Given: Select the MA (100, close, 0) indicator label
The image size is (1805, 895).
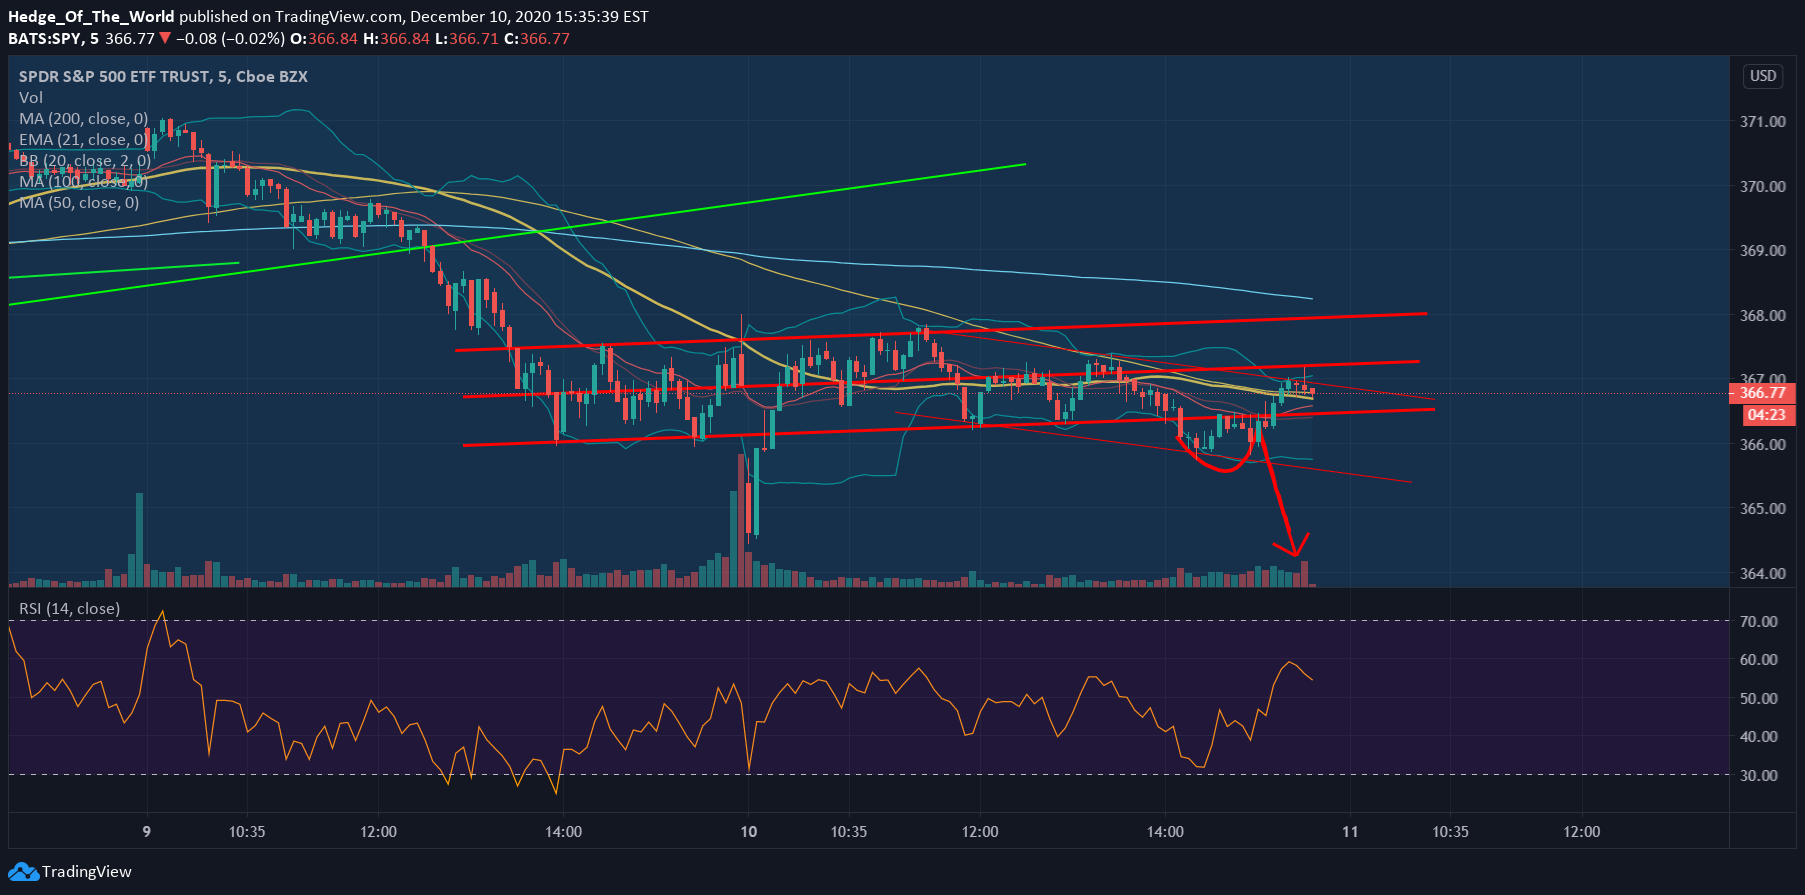Looking at the screenshot, I should tap(83, 182).
